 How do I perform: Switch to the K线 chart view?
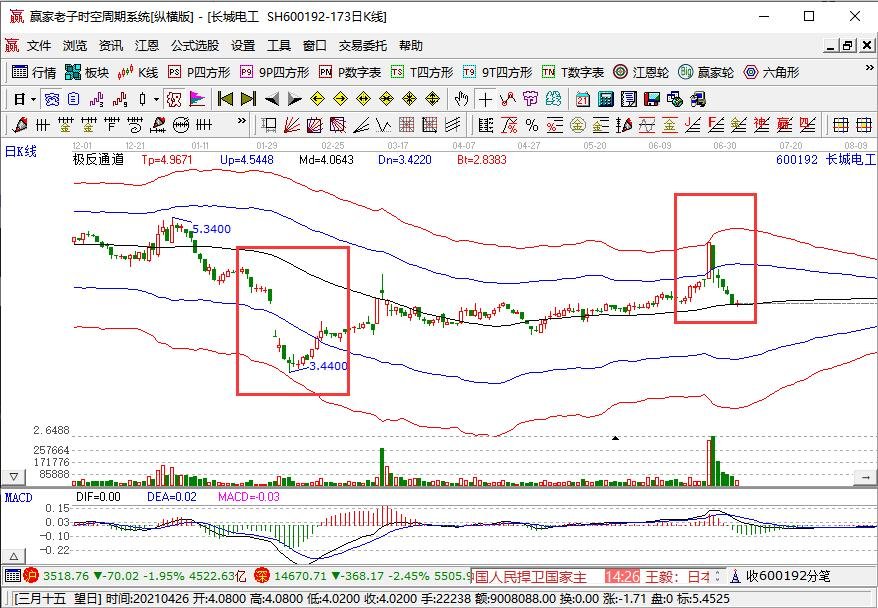[138, 72]
